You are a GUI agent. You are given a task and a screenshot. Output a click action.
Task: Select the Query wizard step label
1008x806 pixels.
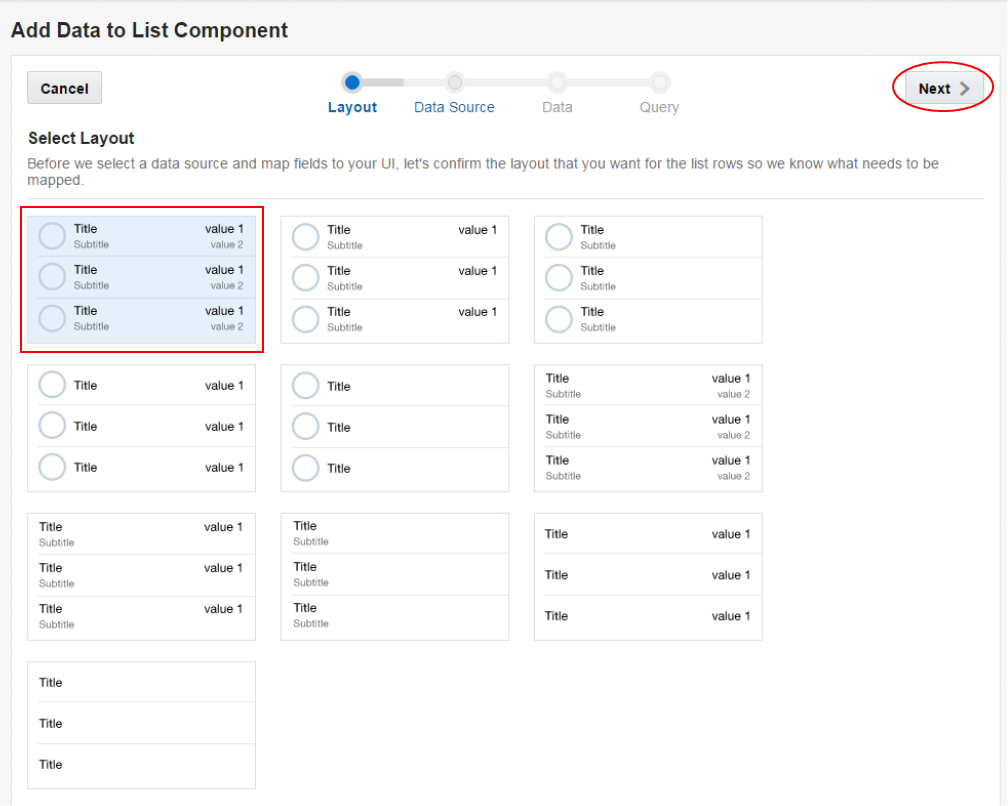pos(659,107)
